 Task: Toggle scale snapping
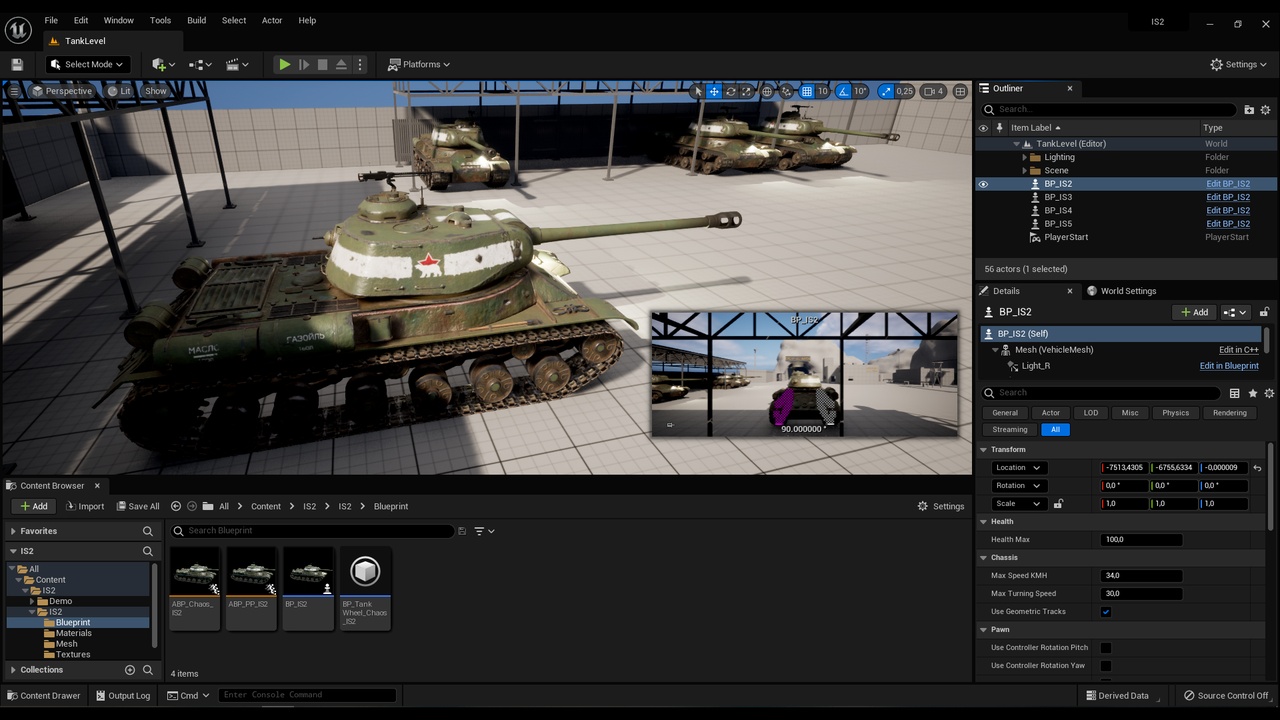click(x=886, y=91)
